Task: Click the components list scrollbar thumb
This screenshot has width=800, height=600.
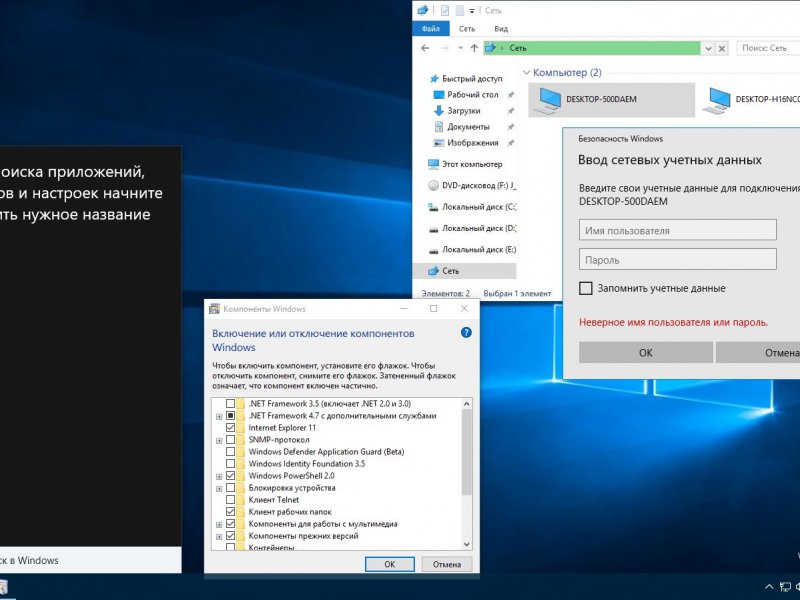Action: coord(466,452)
